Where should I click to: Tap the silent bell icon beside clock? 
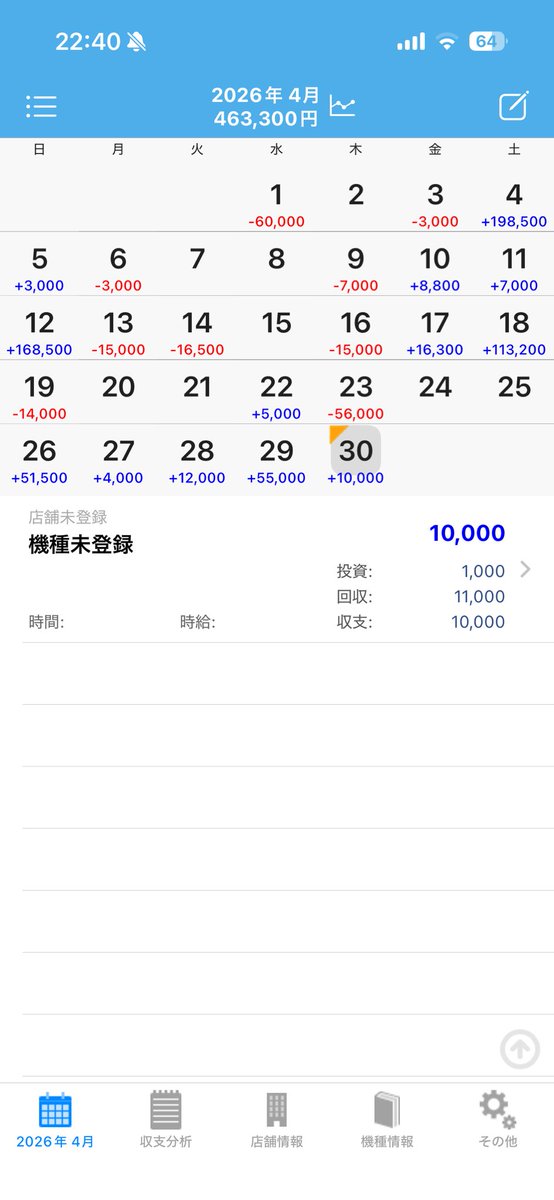click(137, 42)
